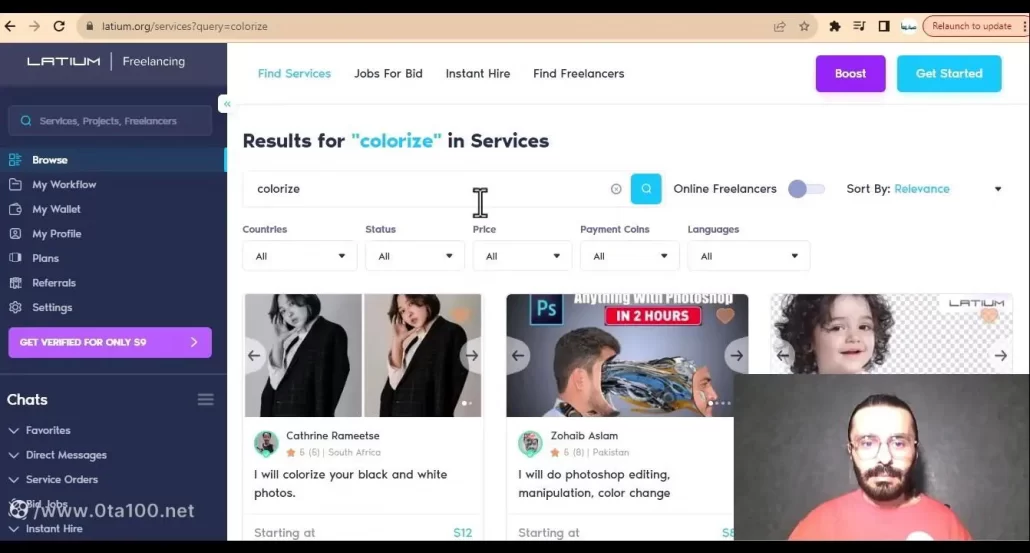Viewport: 1030px width, 553px height.
Task: Favorite Cathrine Rameetse's service heart icon
Action: tap(461, 316)
